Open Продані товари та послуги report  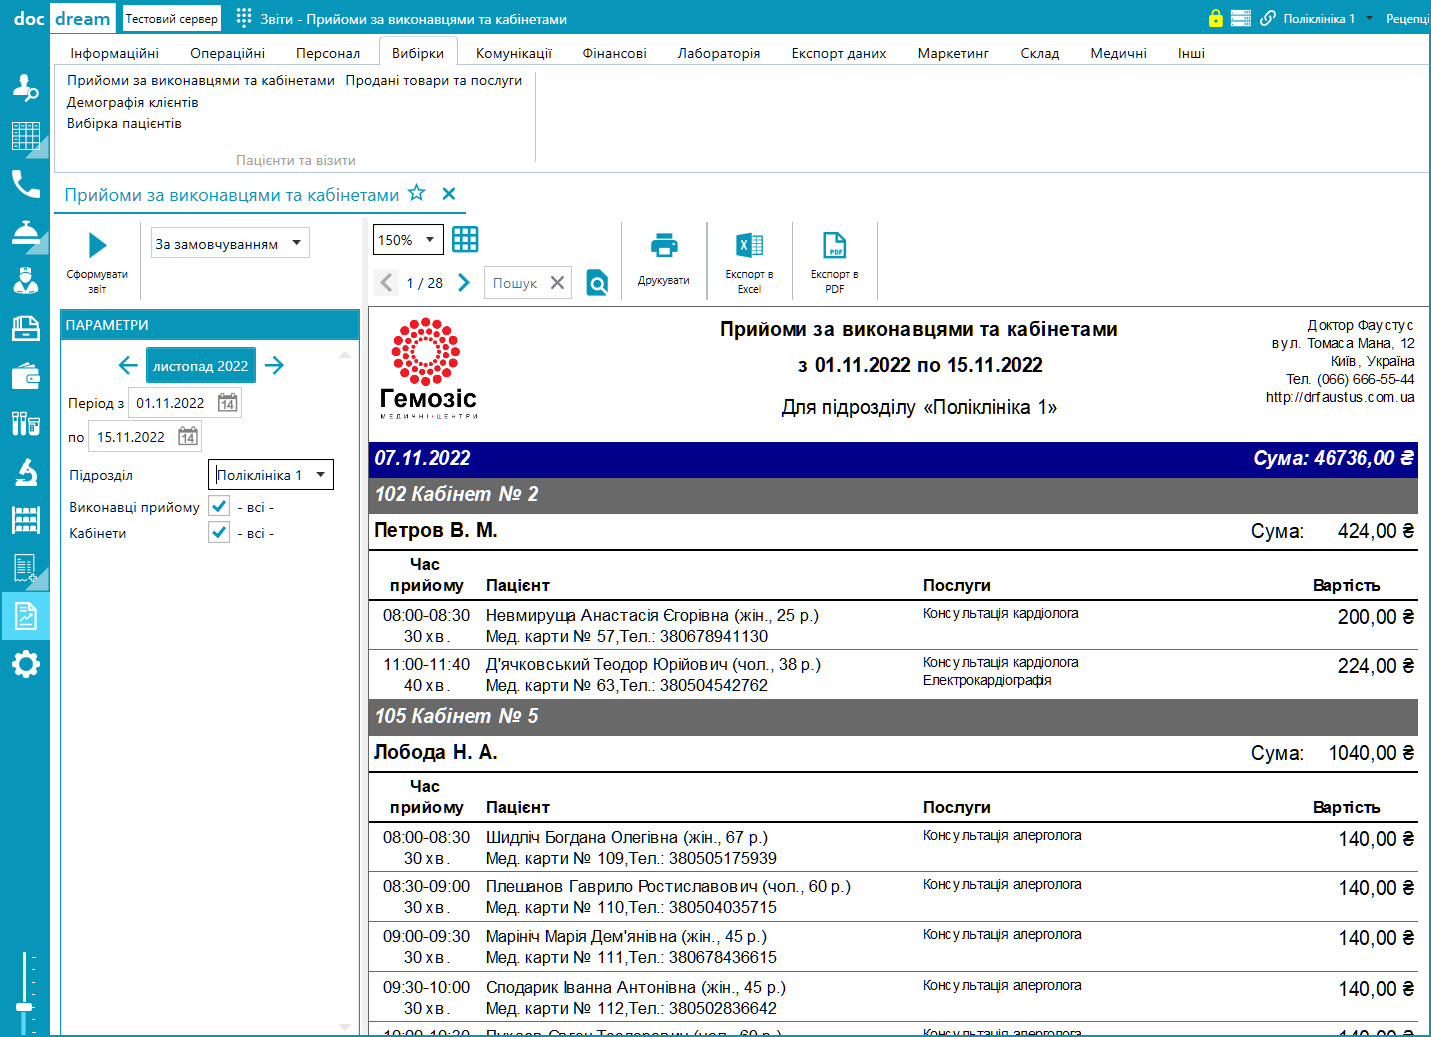[x=434, y=80]
